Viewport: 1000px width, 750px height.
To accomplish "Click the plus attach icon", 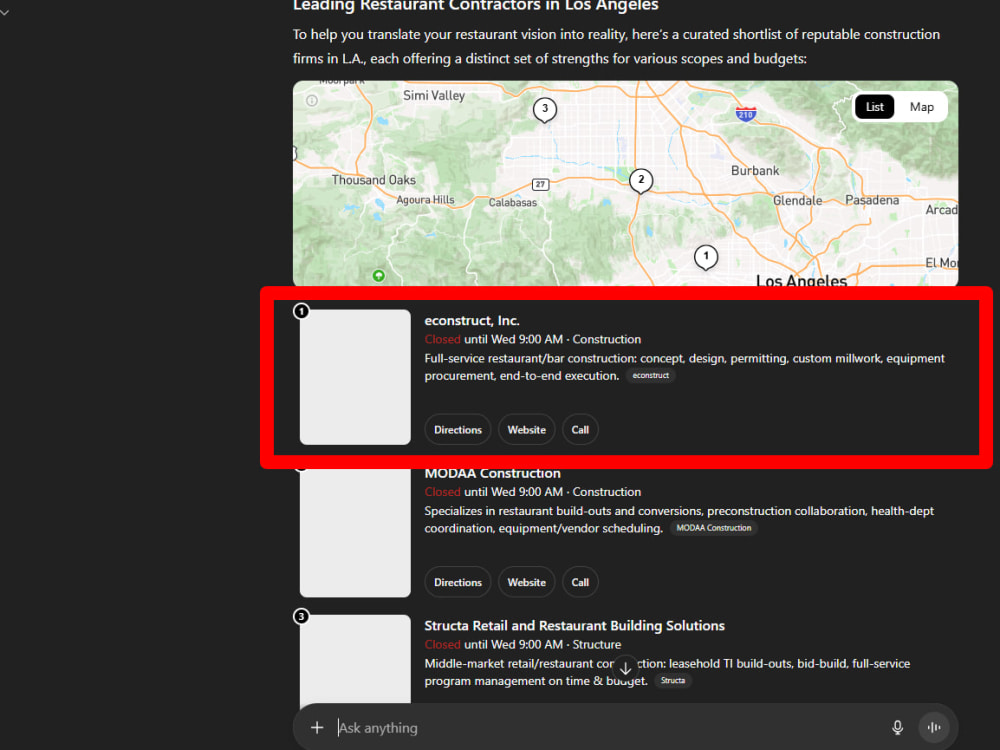I will click(x=317, y=727).
